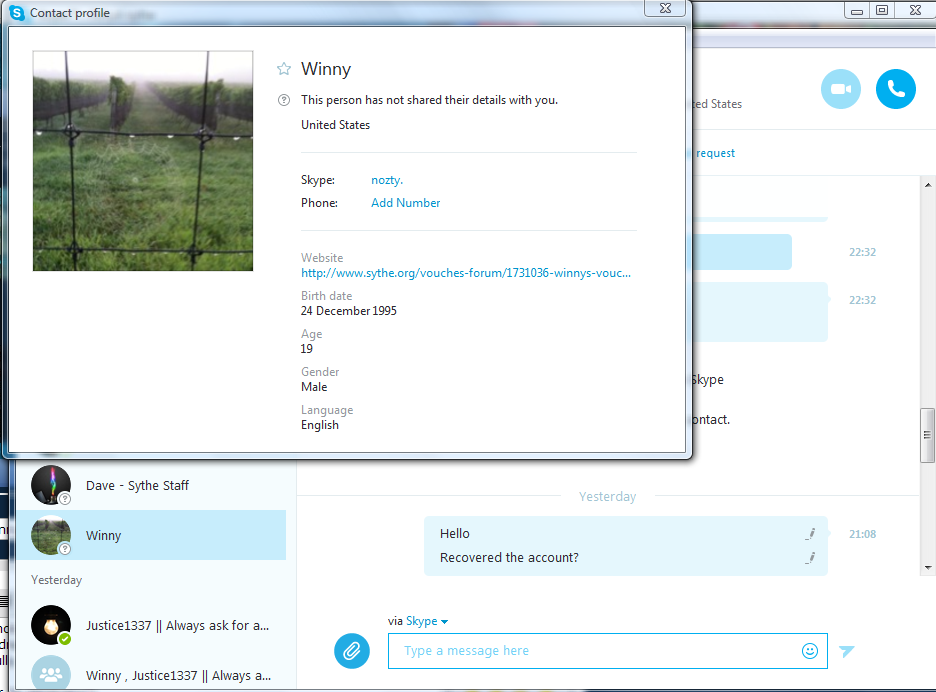Viewport: 936px width, 692px height.
Task: Click the chat scrollbar thumb
Action: [927, 435]
